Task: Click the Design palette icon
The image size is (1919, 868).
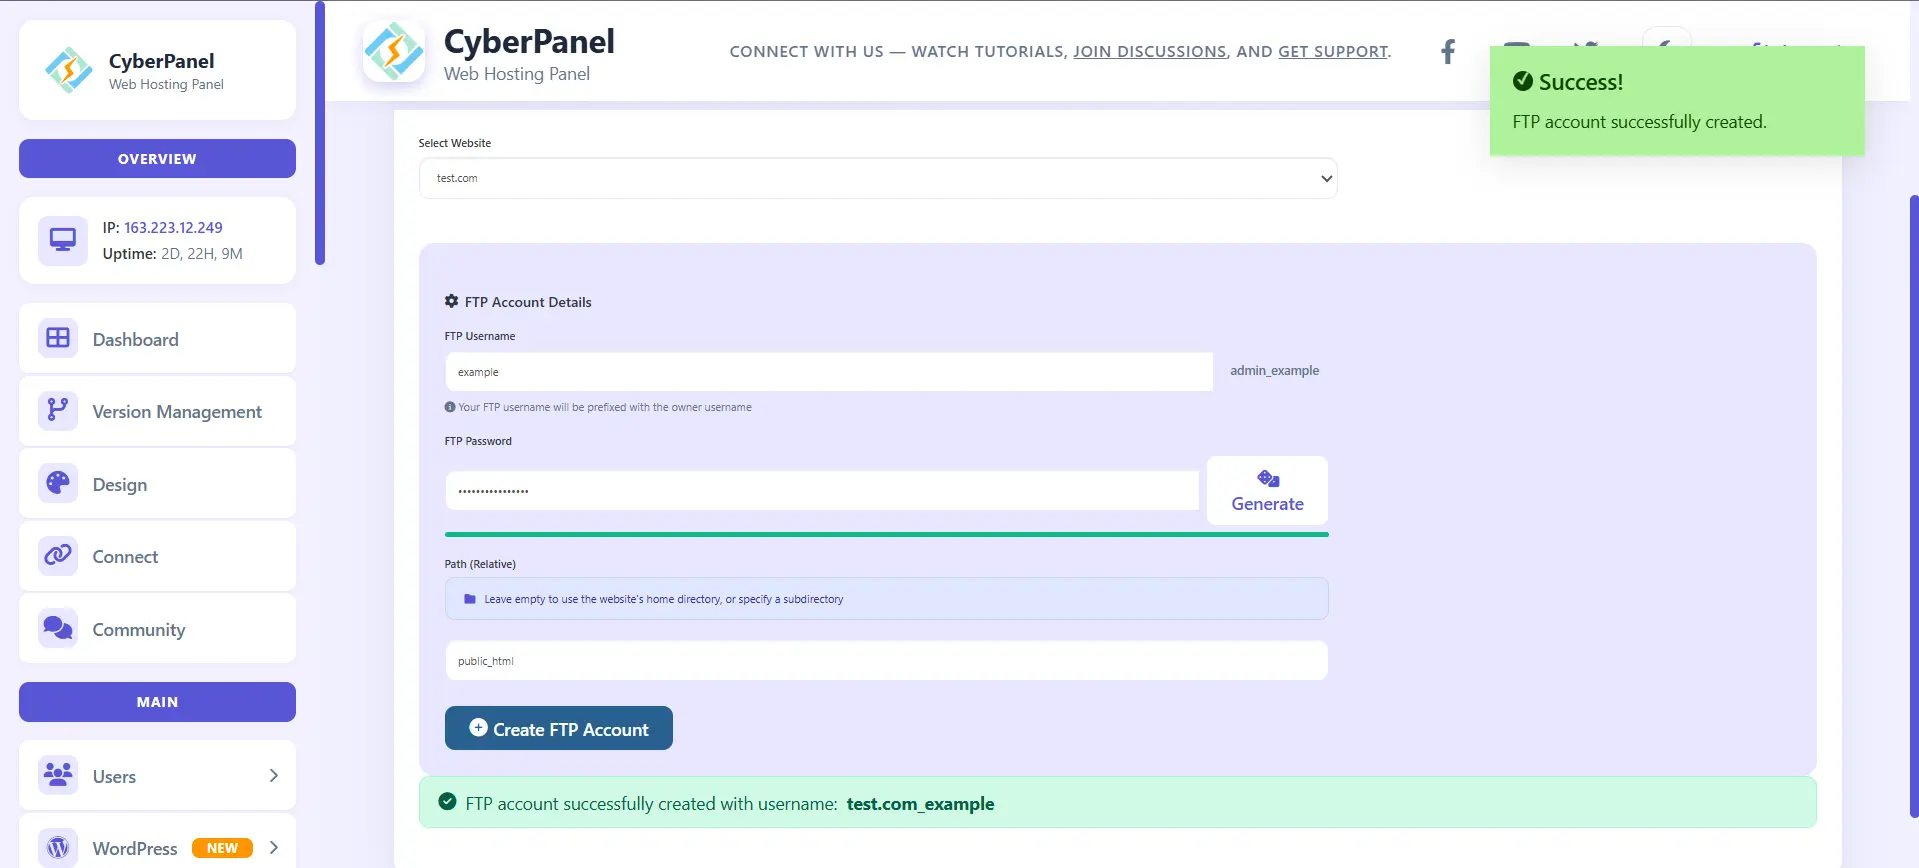Action: (58, 483)
